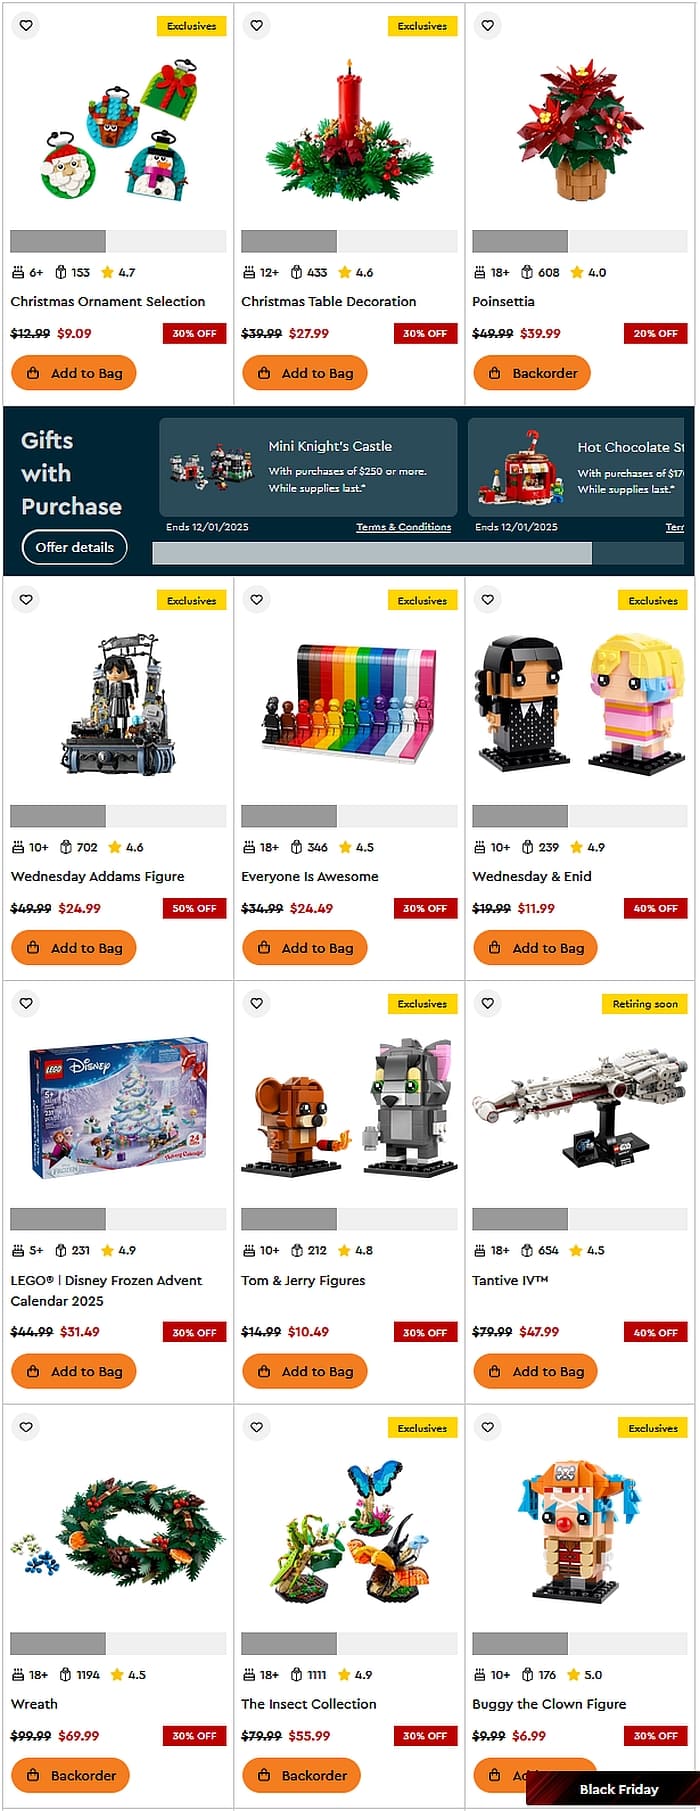Click the Exclusives badge on Insect Collection

click(422, 1428)
